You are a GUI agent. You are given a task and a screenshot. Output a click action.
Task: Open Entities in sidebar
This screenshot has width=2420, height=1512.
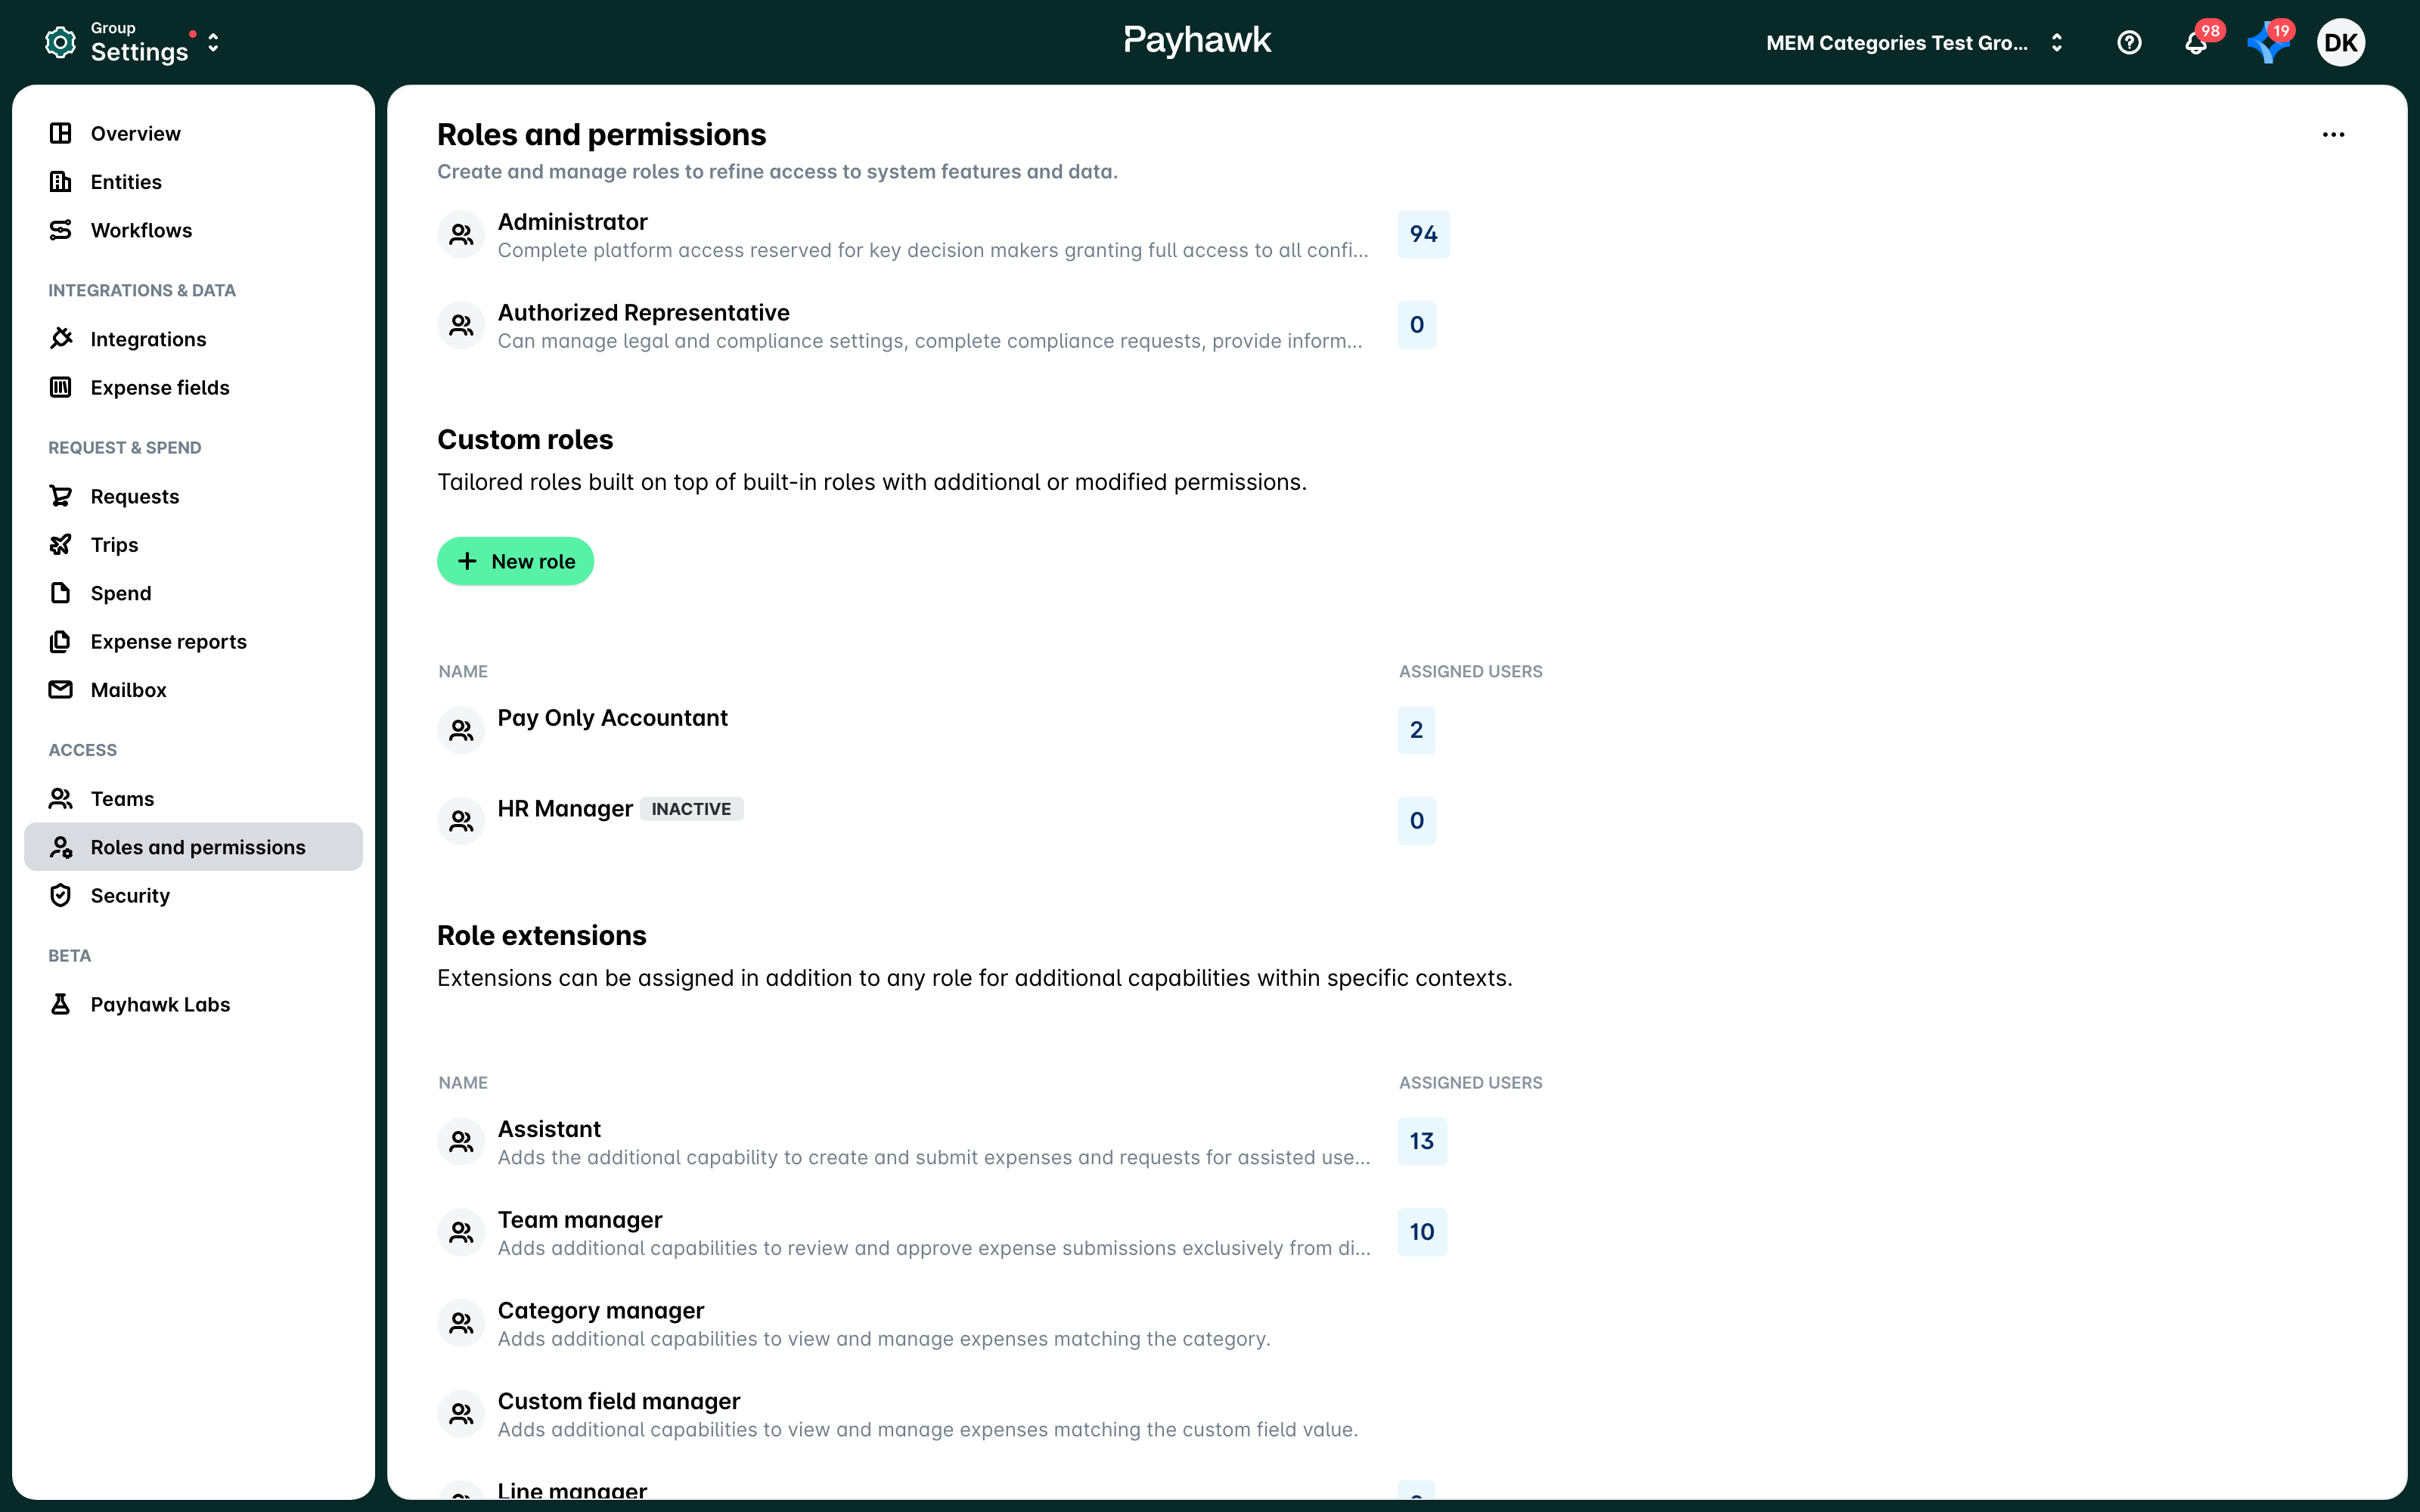[x=193, y=182]
